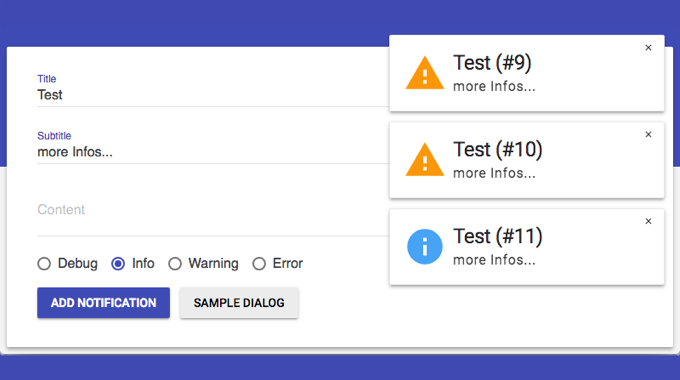Pick the Error radio button

coord(259,263)
